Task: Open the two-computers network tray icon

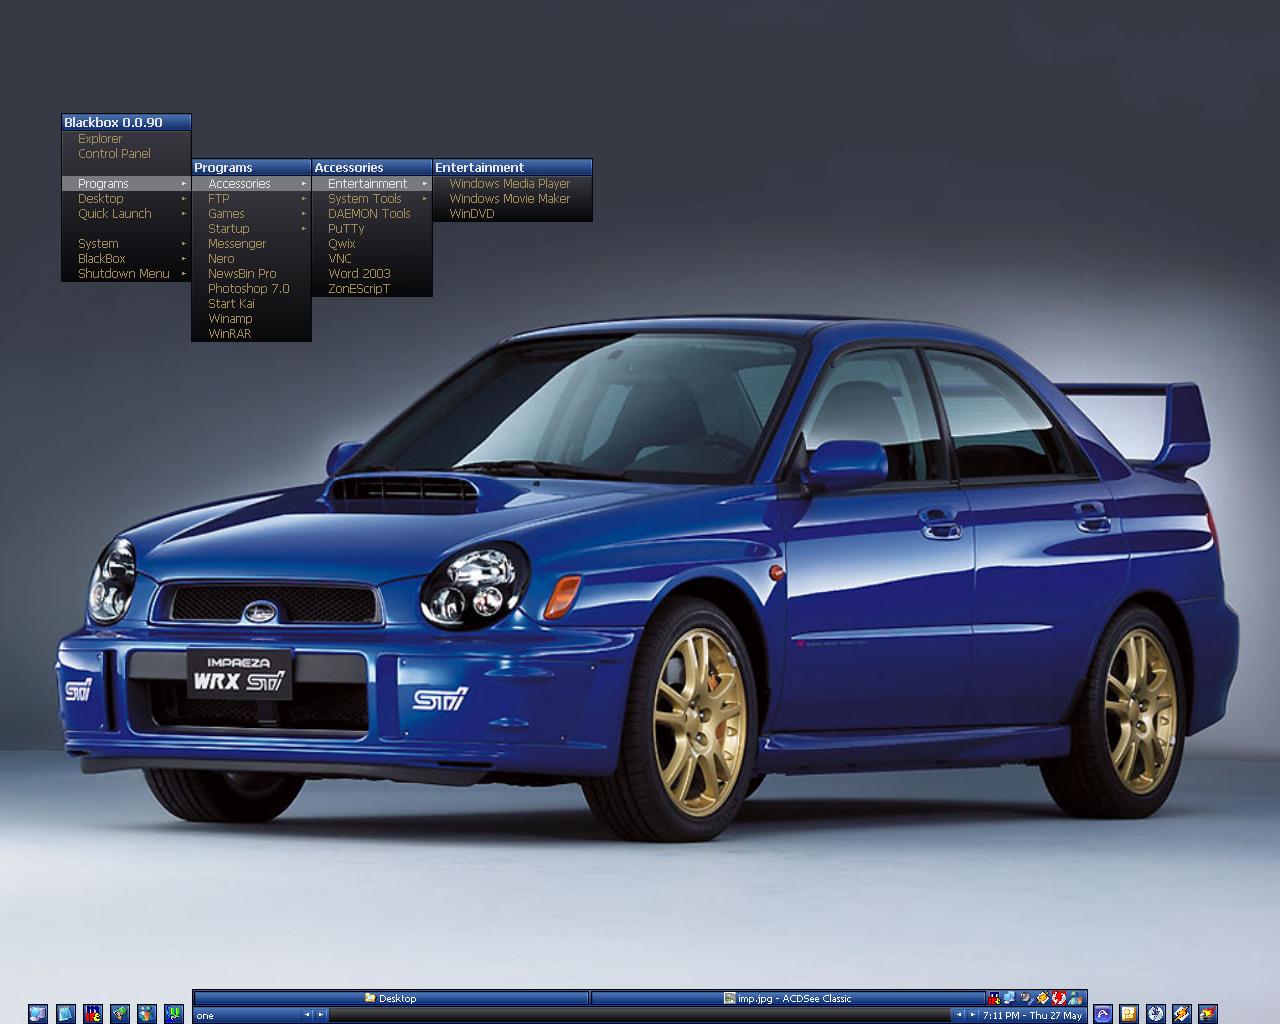Action: (x=1010, y=998)
